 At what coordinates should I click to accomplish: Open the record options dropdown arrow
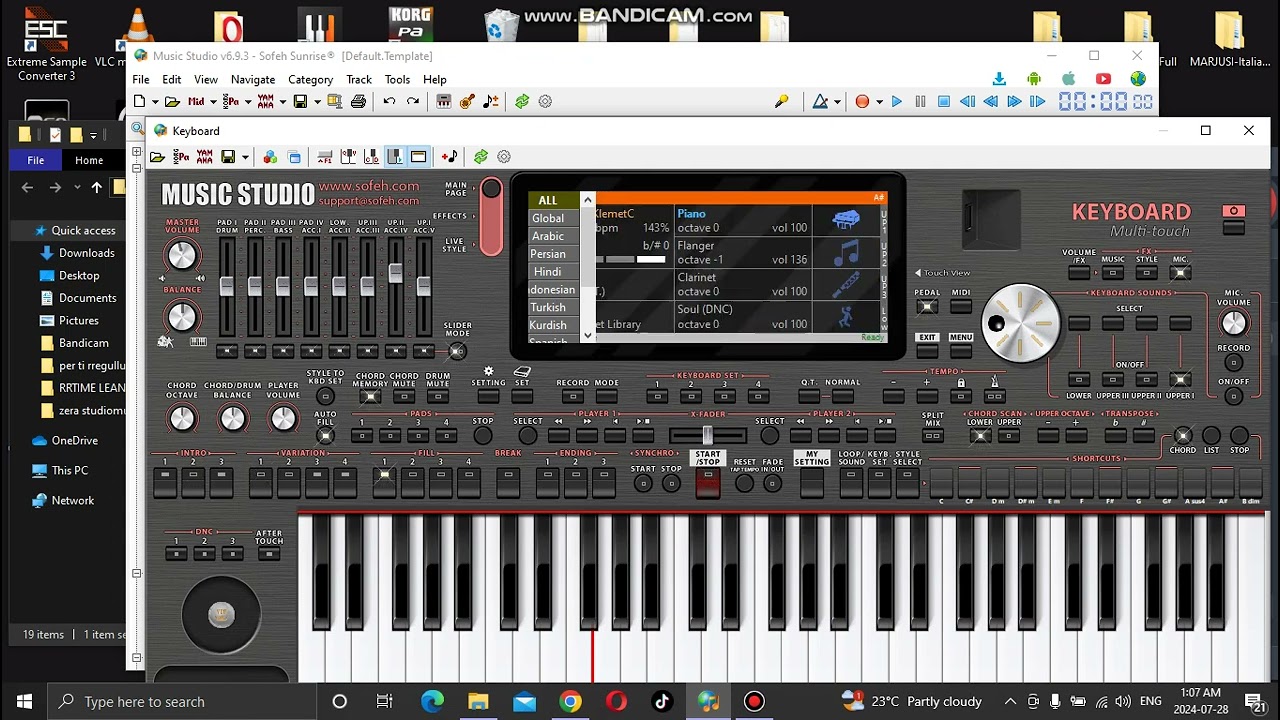point(879,102)
